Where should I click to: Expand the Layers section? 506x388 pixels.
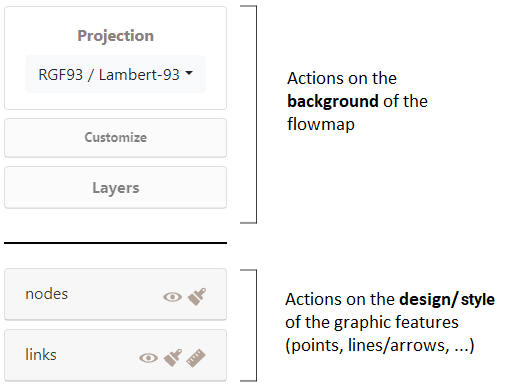tap(115, 188)
